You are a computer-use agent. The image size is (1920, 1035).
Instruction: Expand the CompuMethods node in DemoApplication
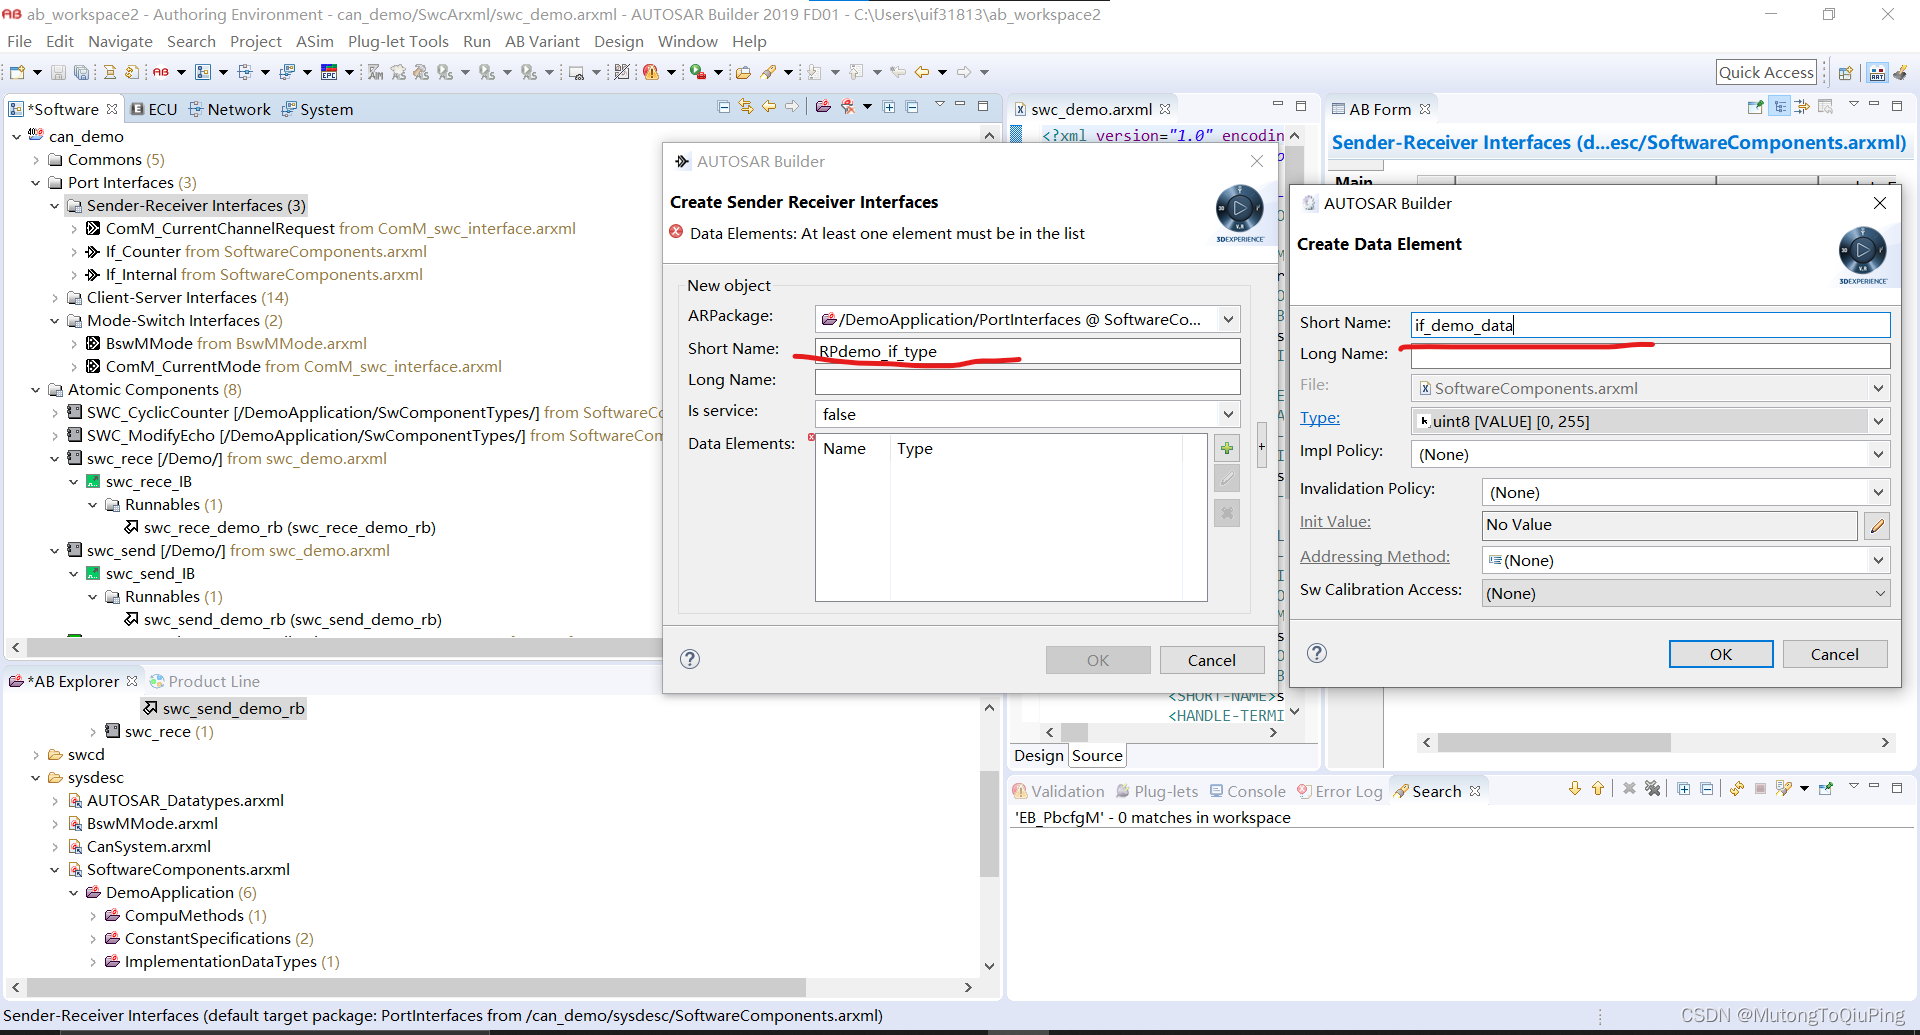92,915
